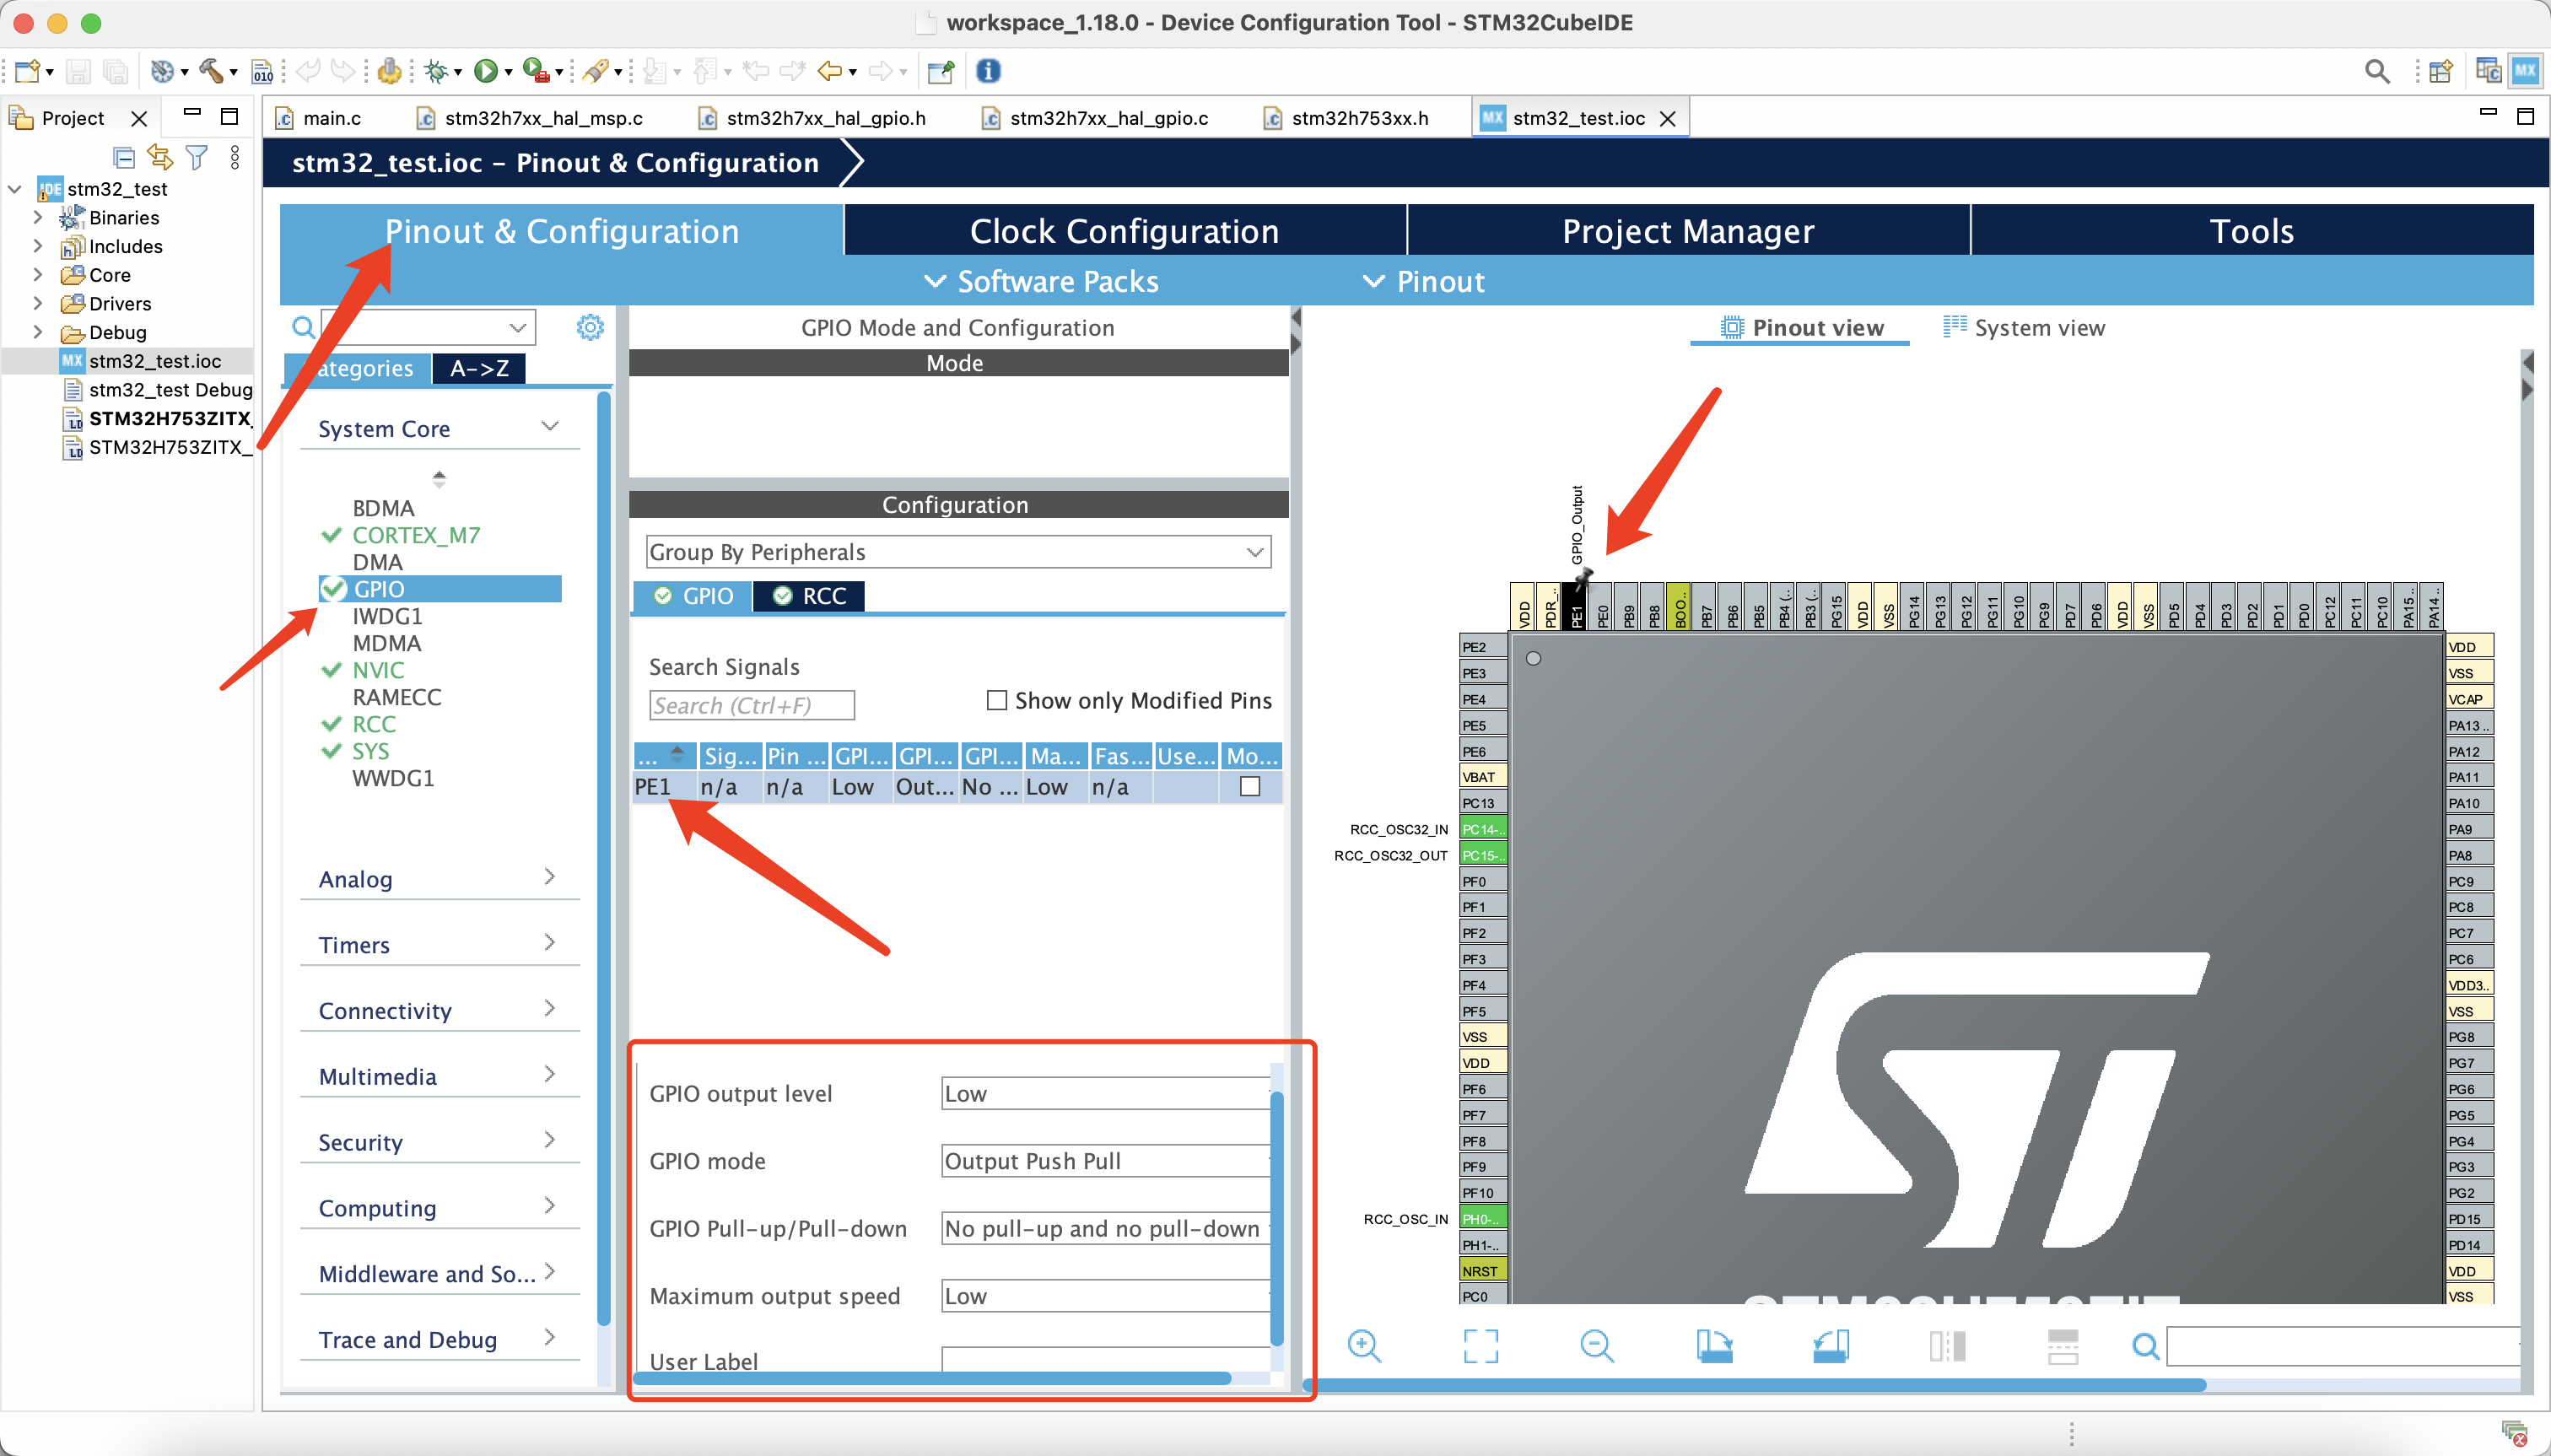Image resolution: width=2551 pixels, height=1456 pixels.
Task: Switch to the main.c editor tab
Action: tap(320, 118)
